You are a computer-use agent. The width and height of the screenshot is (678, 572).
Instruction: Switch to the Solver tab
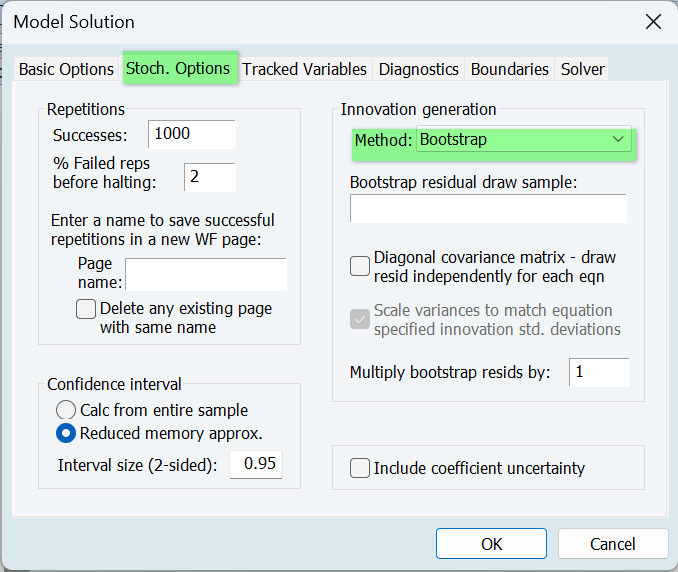point(582,69)
